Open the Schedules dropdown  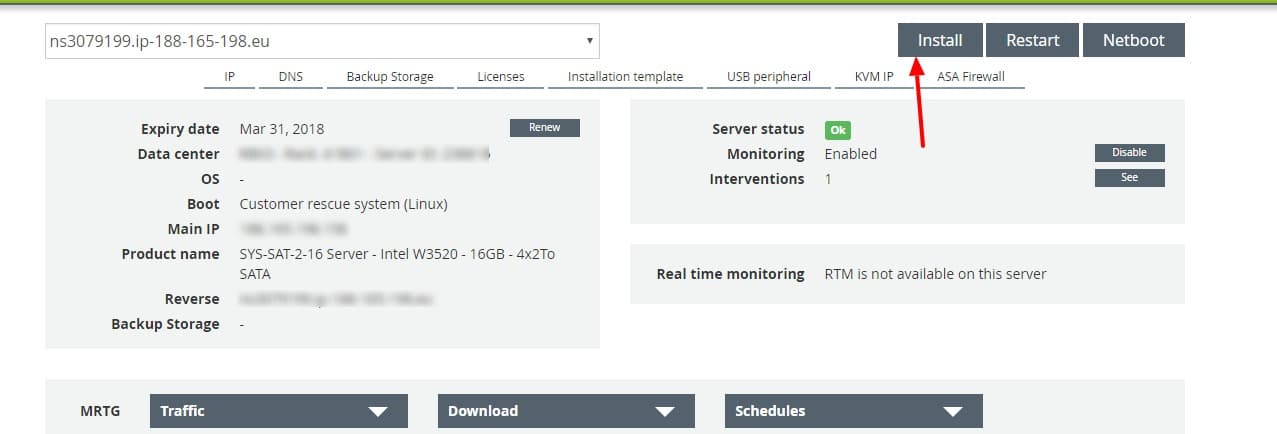point(852,411)
